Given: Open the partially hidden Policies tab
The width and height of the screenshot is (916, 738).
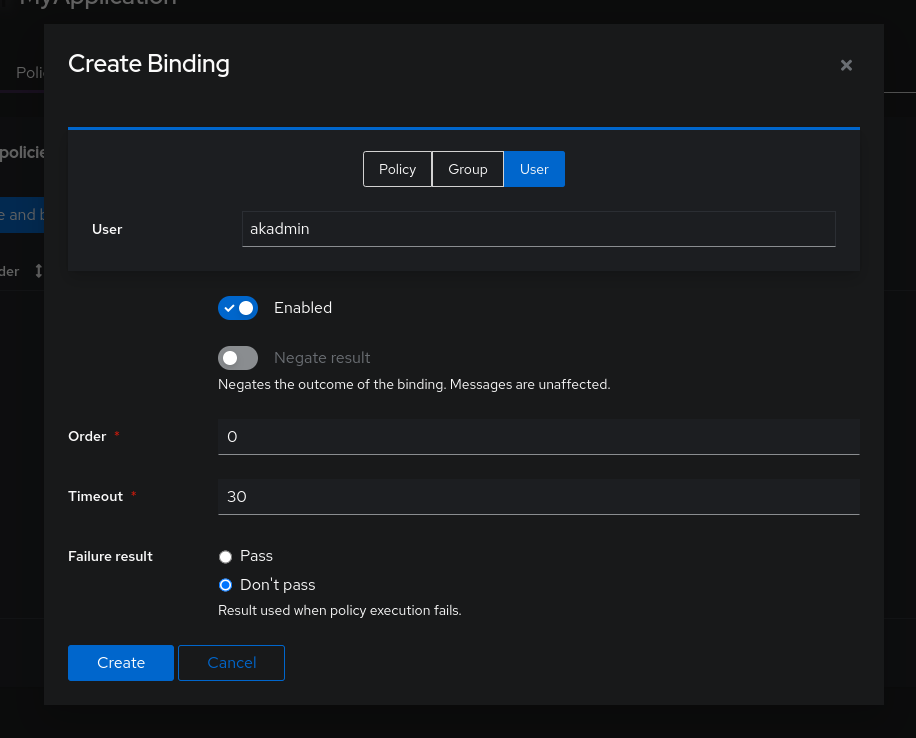Looking at the screenshot, I should 30,73.
